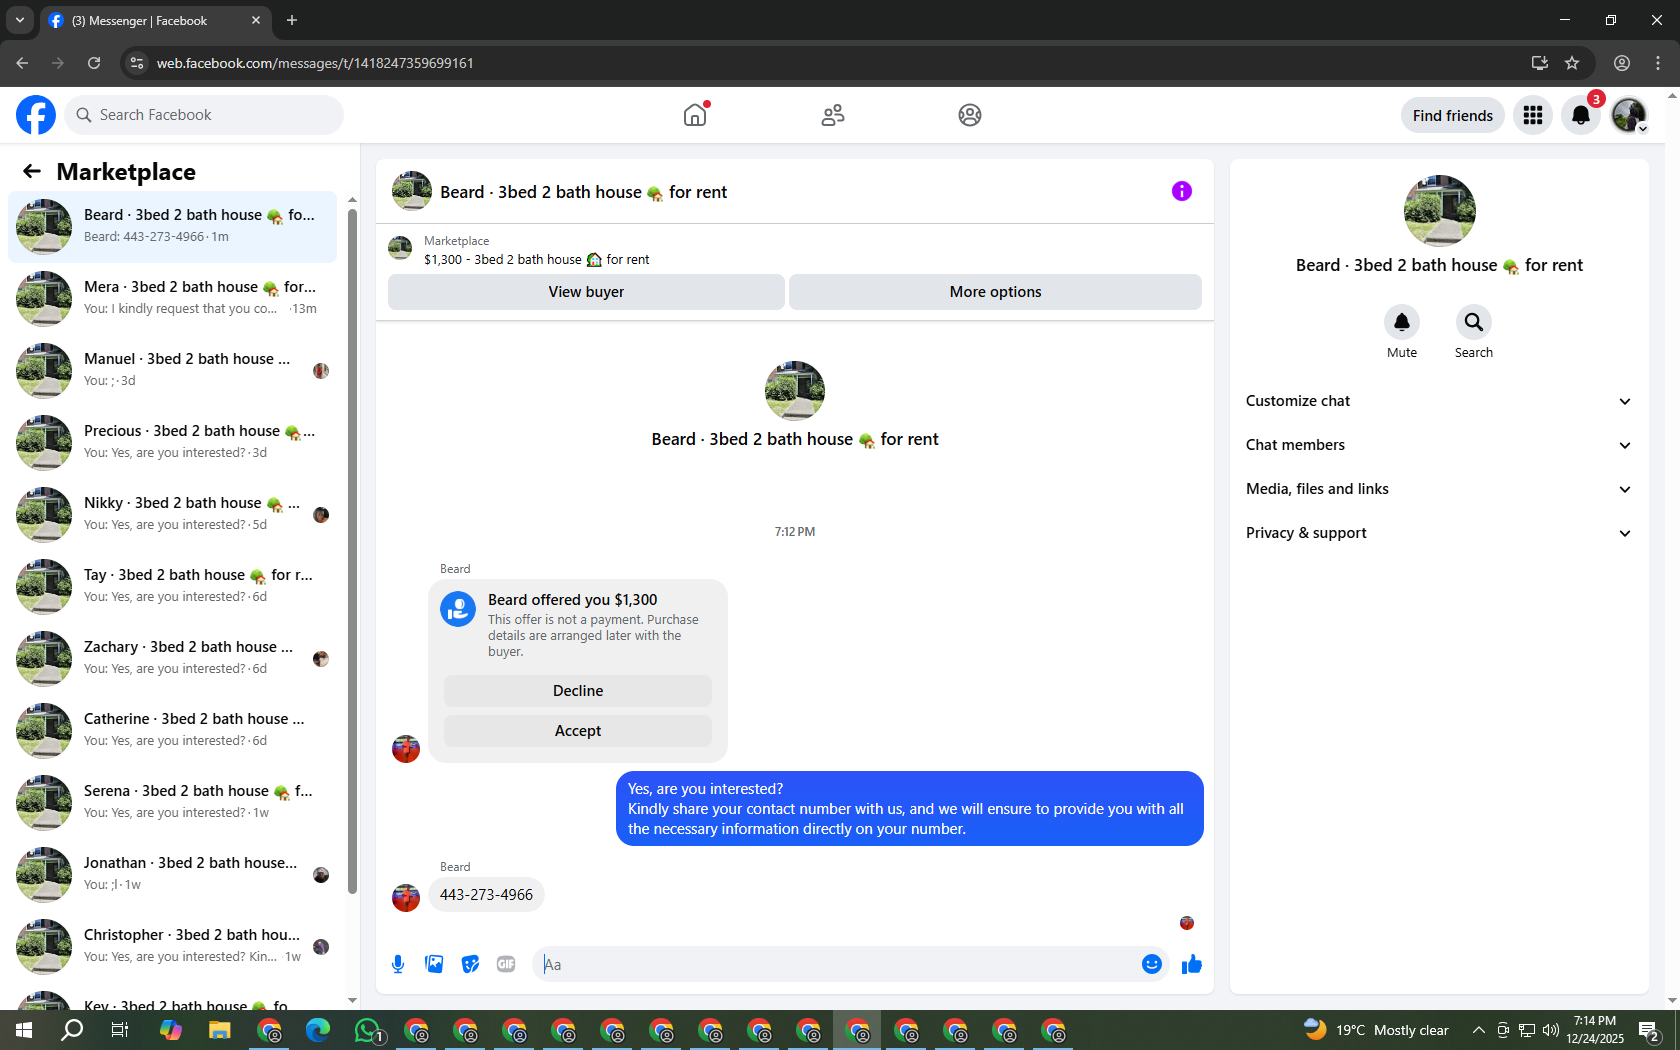The width and height of the screenshot is (1680, 1050).
Task: Open the account profile picture menu
Action: click(x=1629, y=115)
